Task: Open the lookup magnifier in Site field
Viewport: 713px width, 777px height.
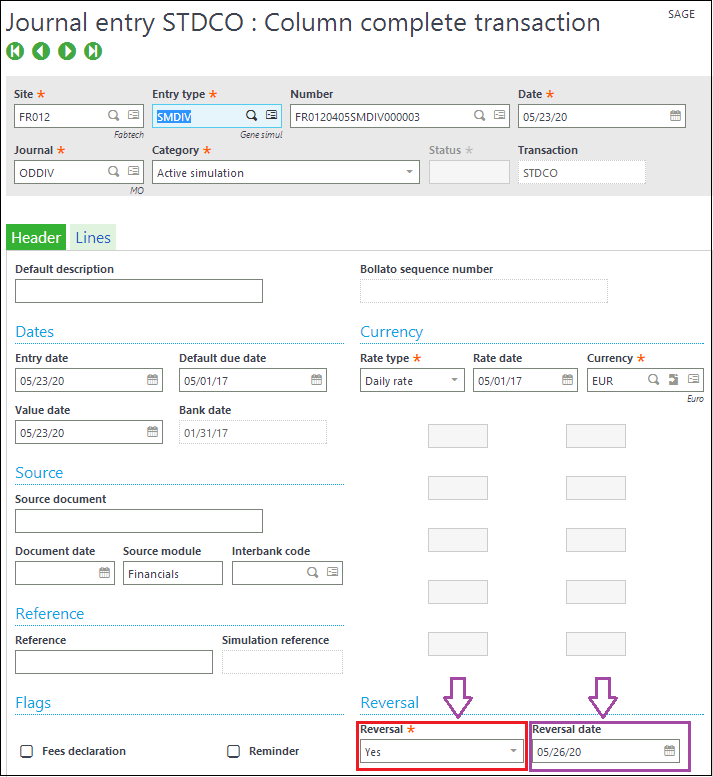Action: tap(113, 115)
